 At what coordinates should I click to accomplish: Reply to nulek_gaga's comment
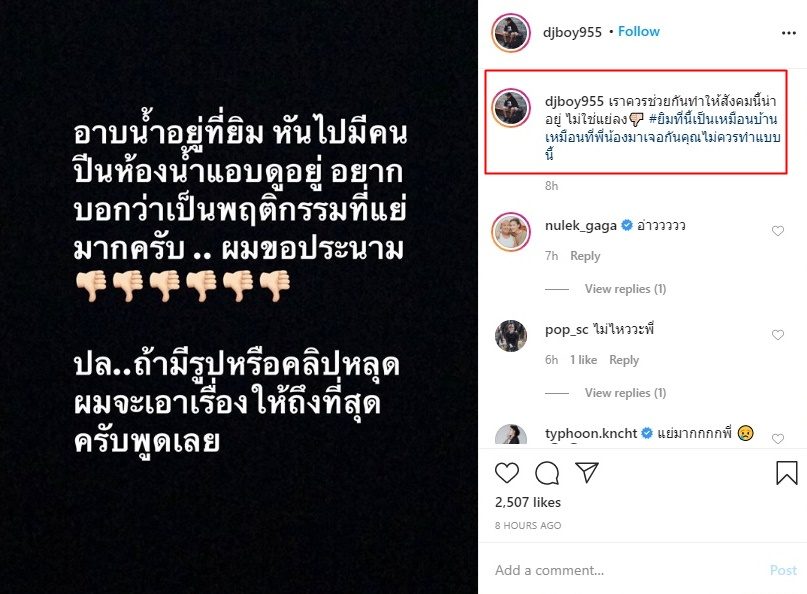[x=585, y=256]
